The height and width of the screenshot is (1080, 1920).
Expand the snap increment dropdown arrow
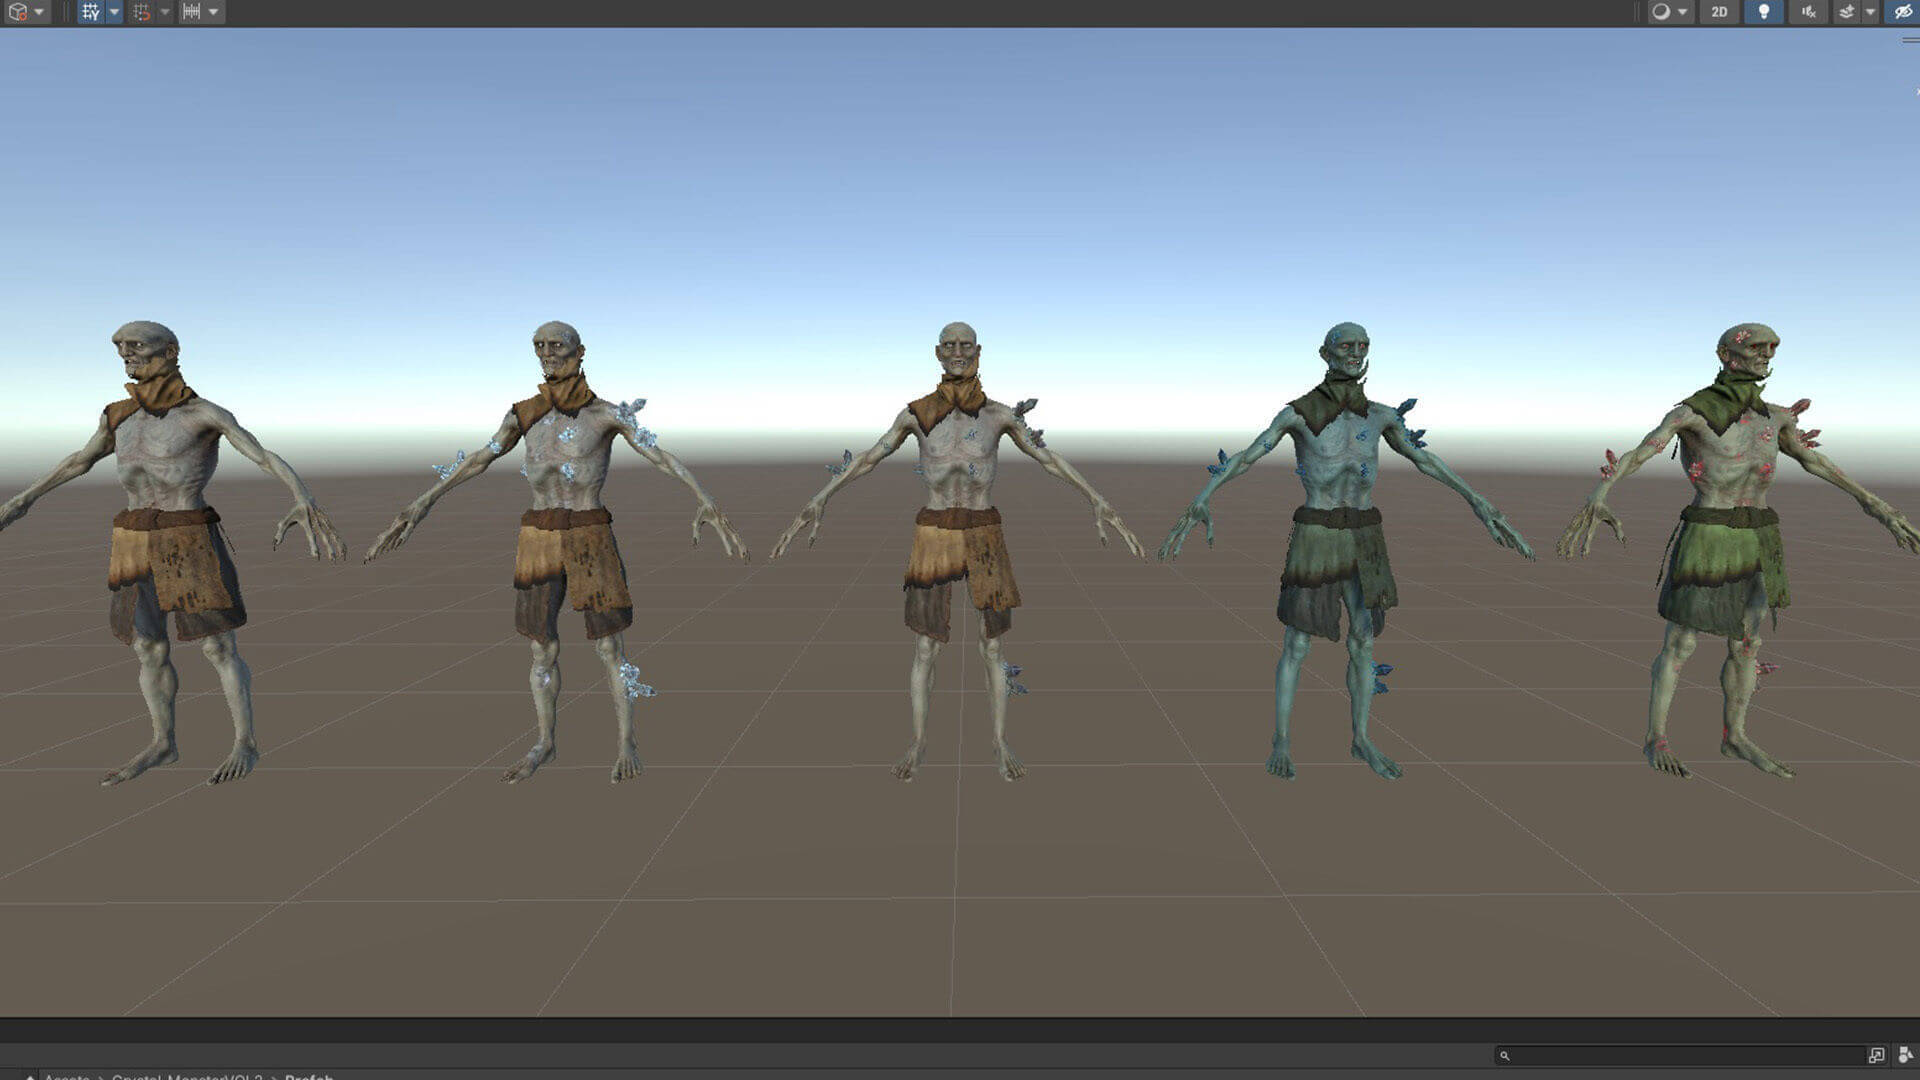pyautogui.click(x=213, y=12)
